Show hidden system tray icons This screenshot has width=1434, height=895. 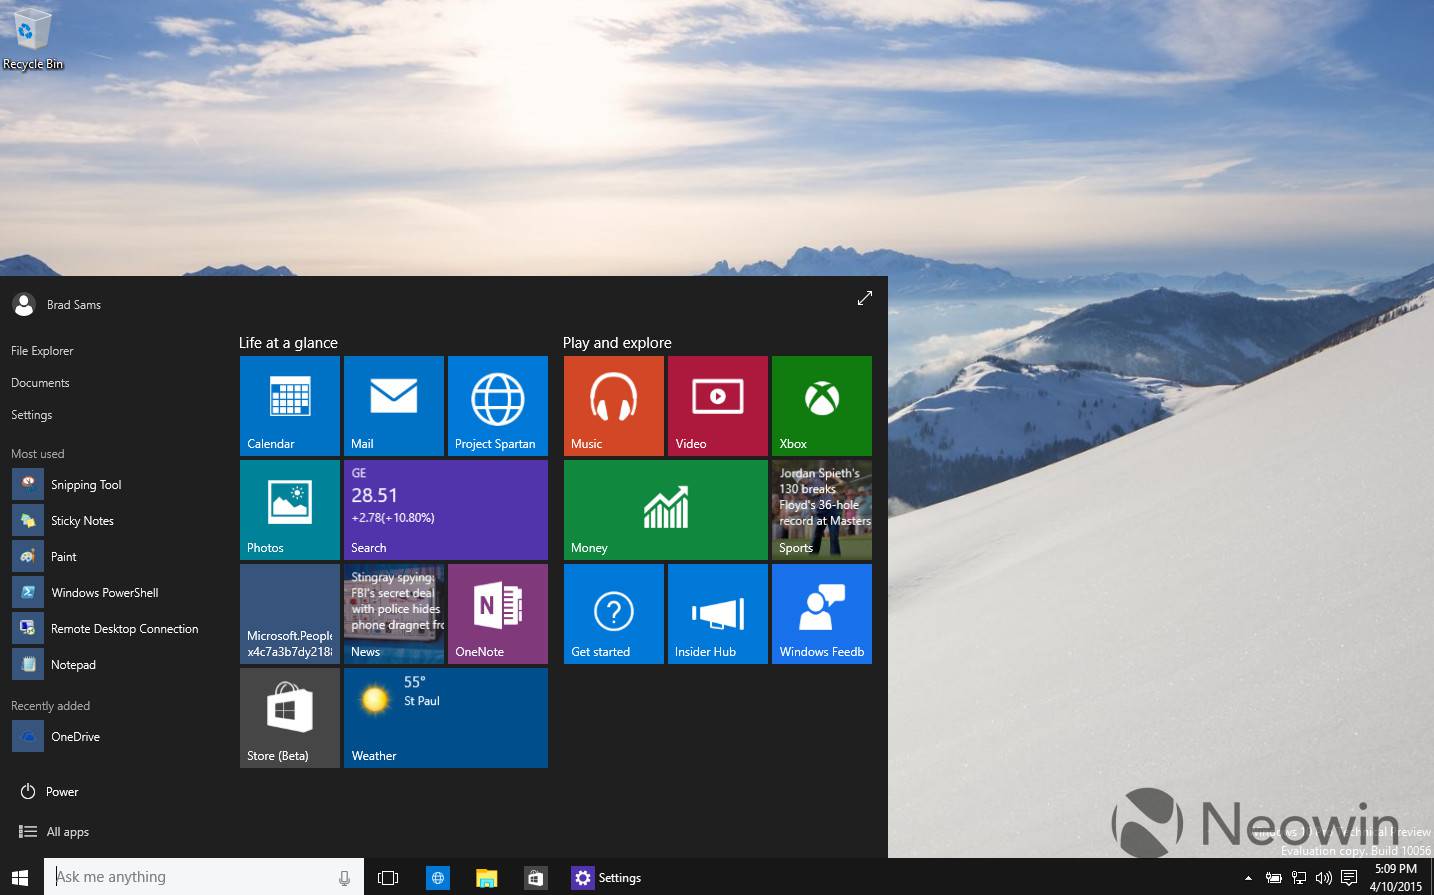[1248, 878]
